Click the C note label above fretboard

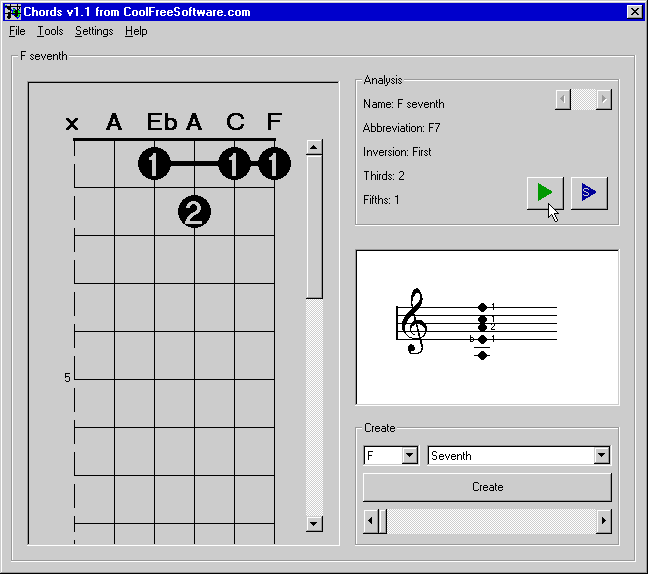tap(235, 121)
